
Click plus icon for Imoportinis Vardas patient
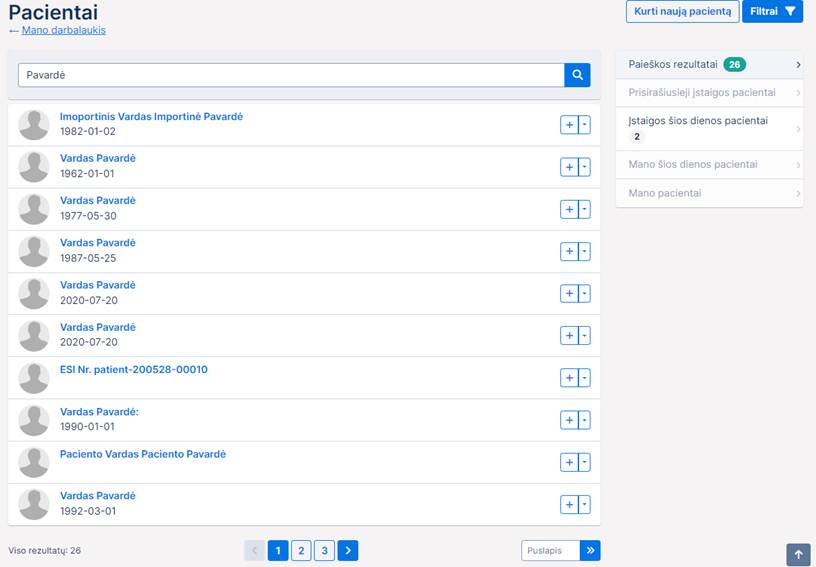tap(569, 125)
